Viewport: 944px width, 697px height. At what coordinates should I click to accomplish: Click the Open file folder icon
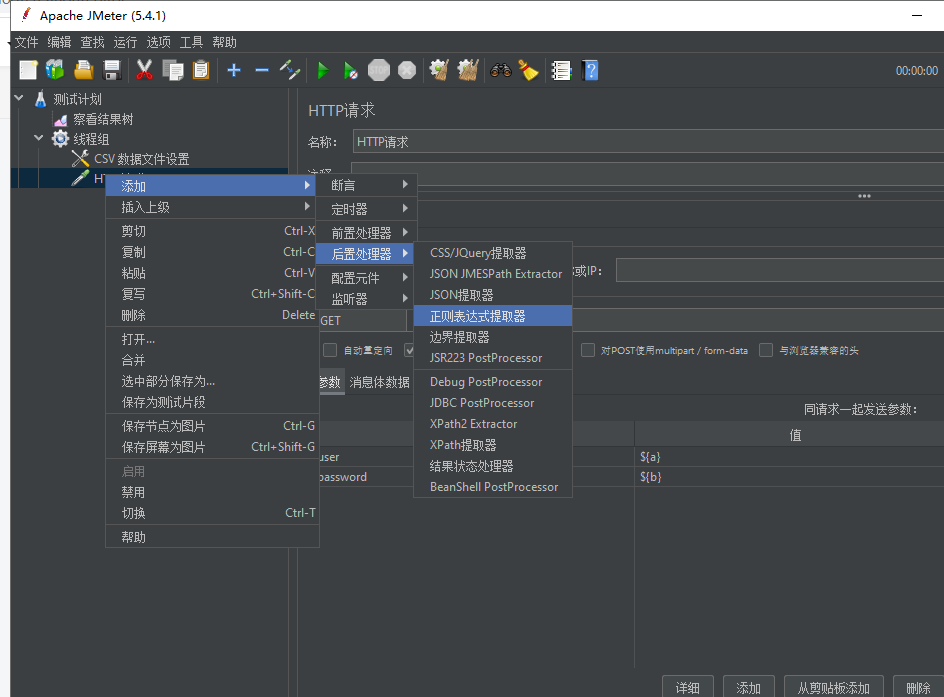pyautogui.click(x=84, y=70)
